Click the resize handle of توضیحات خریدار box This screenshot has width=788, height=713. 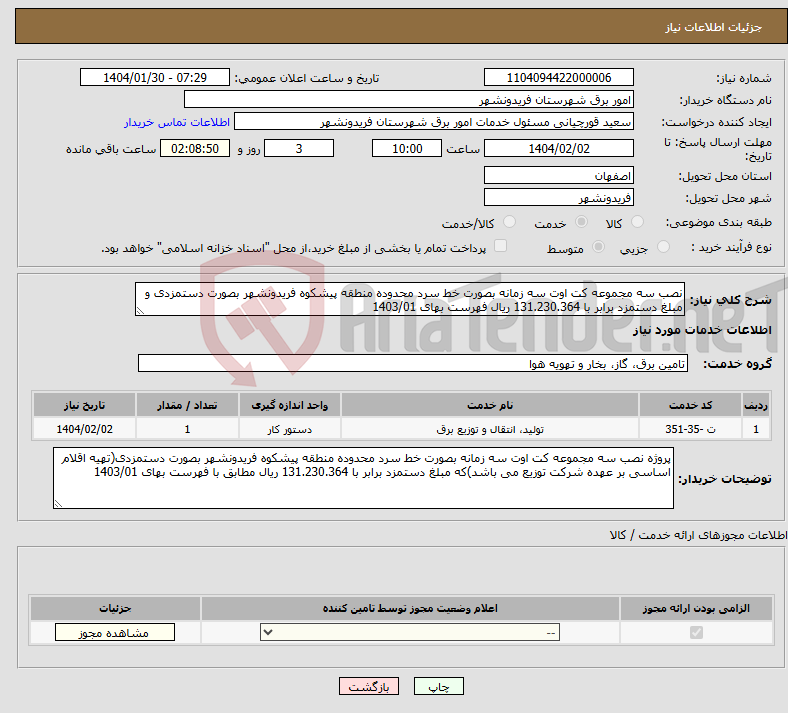(58, 503)
